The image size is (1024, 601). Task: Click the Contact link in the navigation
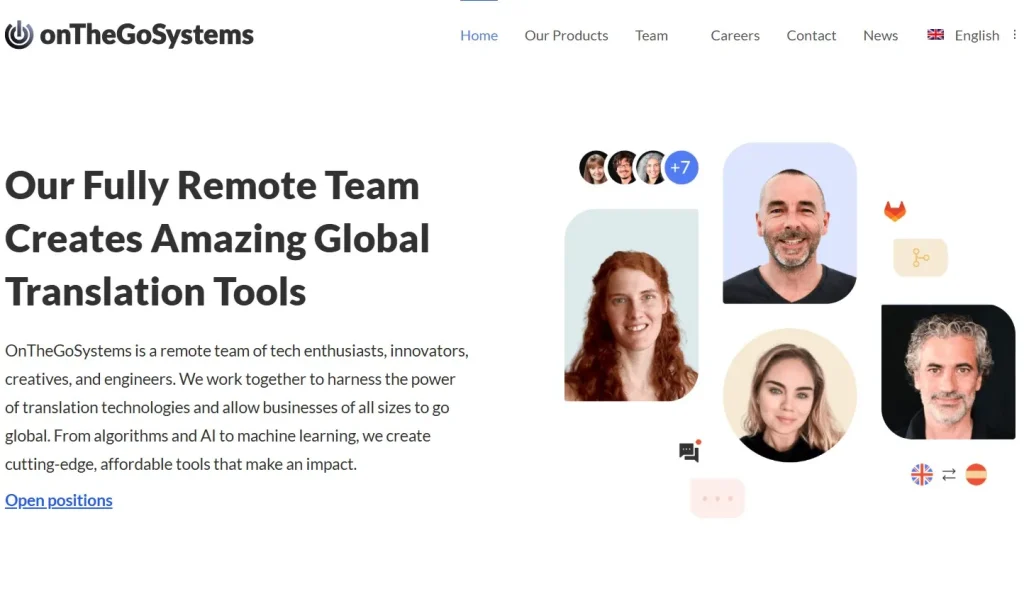(x=811, y=35)
